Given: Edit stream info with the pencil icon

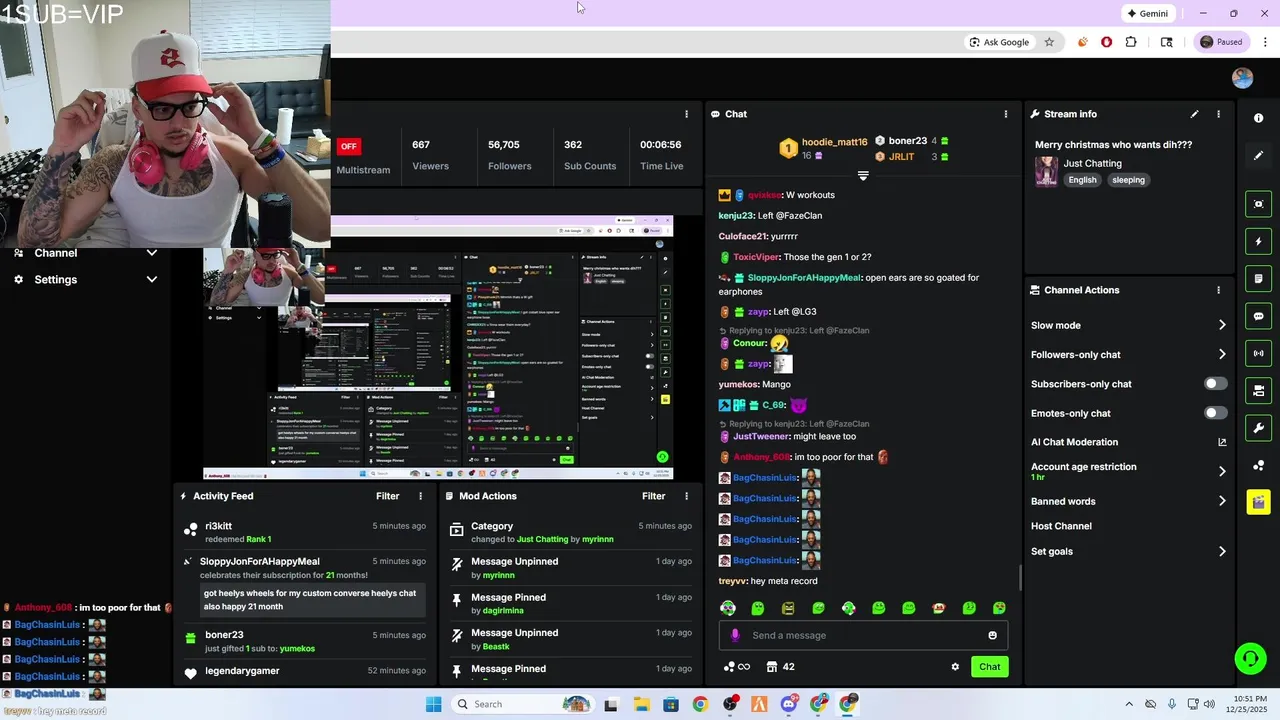Looking at the screenshot, I should [x=1194, y=114].
